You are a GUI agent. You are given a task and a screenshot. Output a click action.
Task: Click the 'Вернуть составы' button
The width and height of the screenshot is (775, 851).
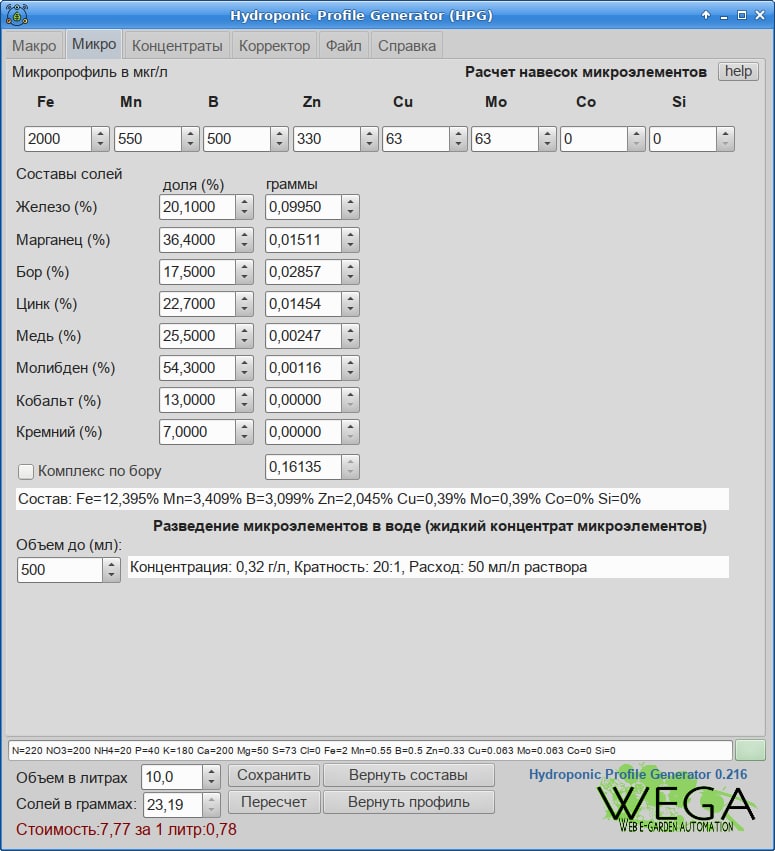coord(409,774)
